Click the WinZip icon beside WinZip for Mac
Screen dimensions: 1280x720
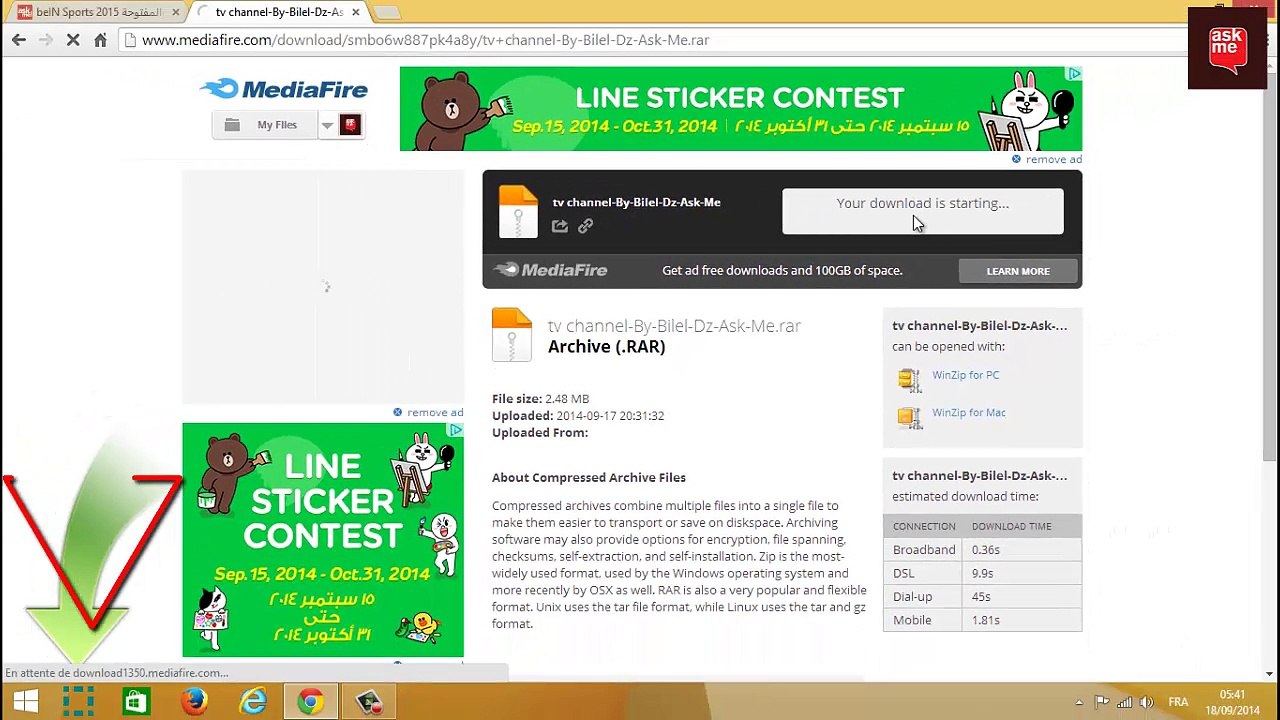click(x=909, y=416)
